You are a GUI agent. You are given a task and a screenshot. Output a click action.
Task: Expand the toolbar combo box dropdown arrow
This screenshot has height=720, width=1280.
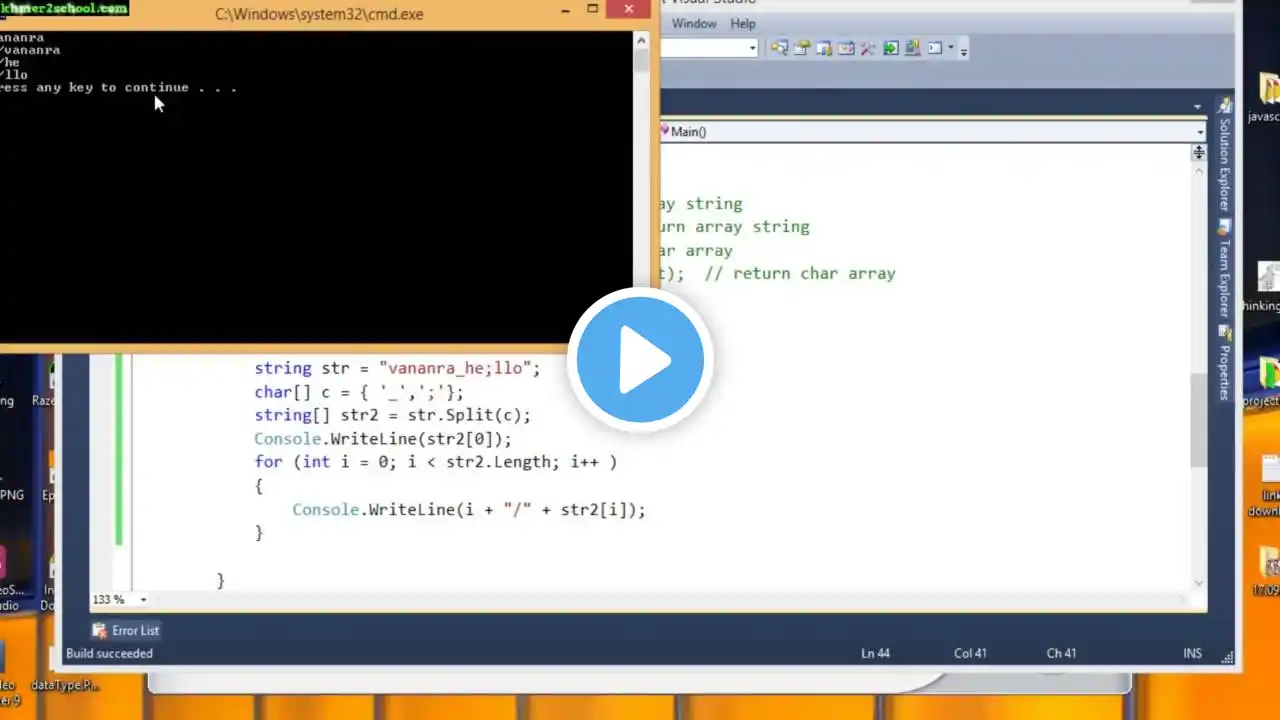click(x=753, y=48)
